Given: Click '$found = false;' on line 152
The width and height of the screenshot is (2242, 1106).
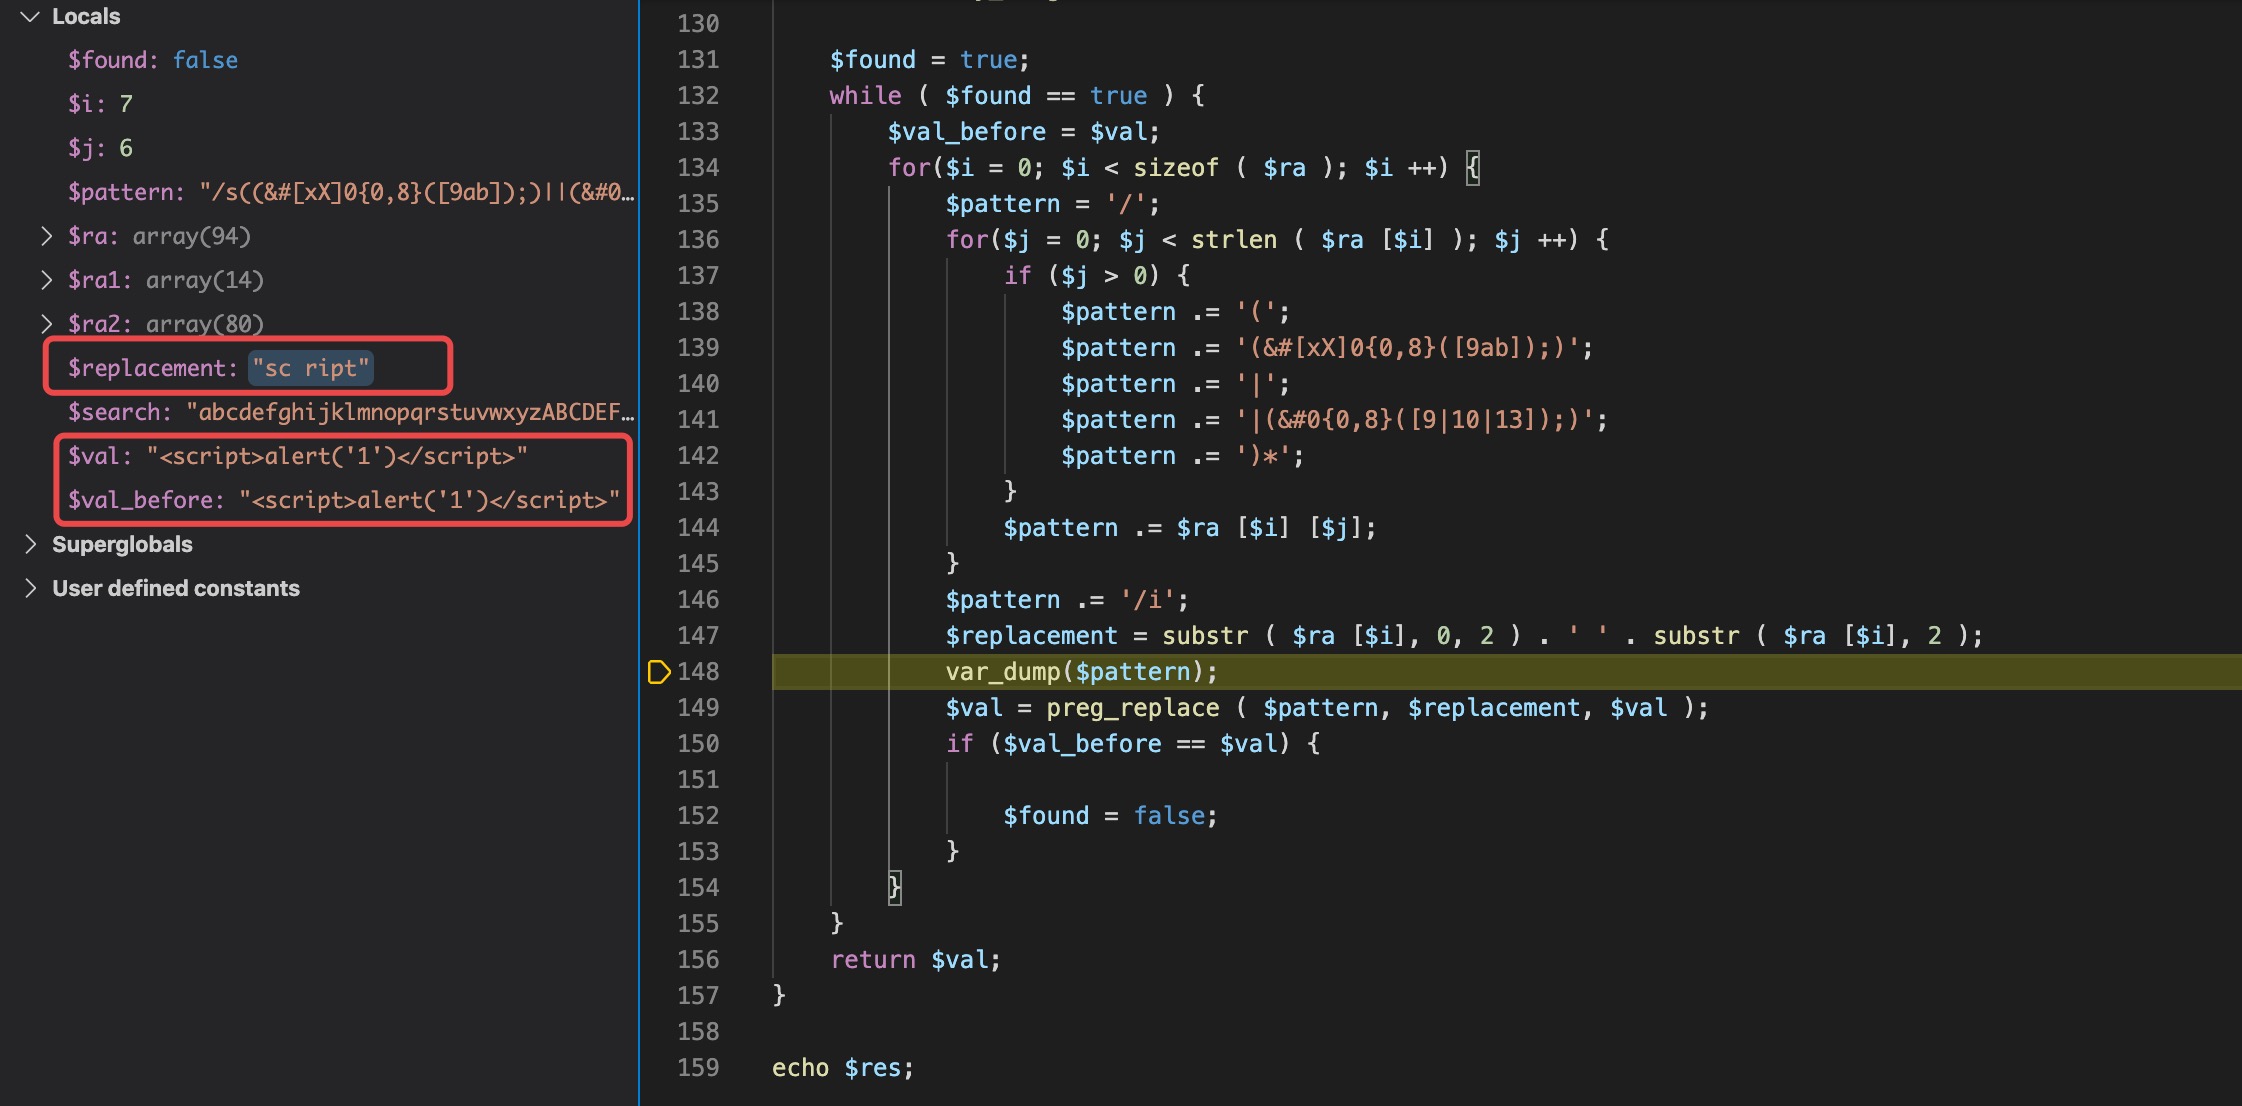Looking at the screenshot, I should coord(1110,816).
